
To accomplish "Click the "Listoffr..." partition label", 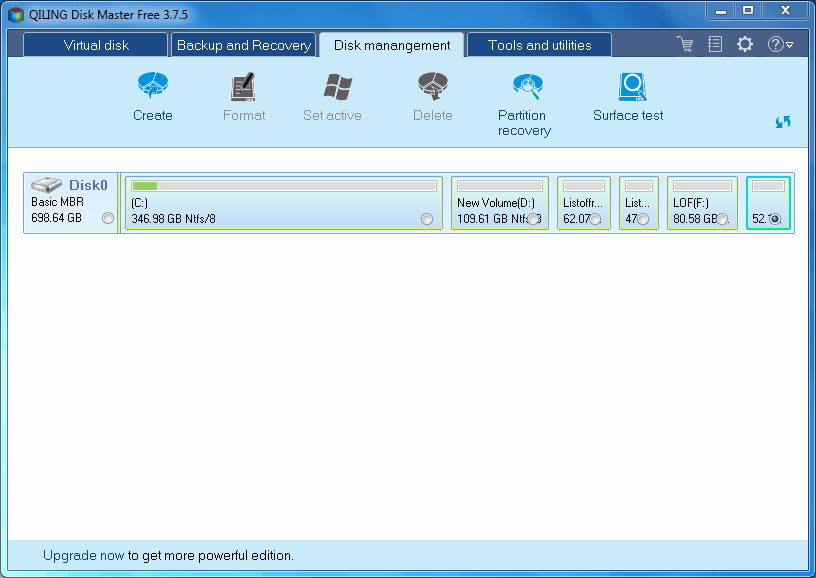I will (583, 203).
